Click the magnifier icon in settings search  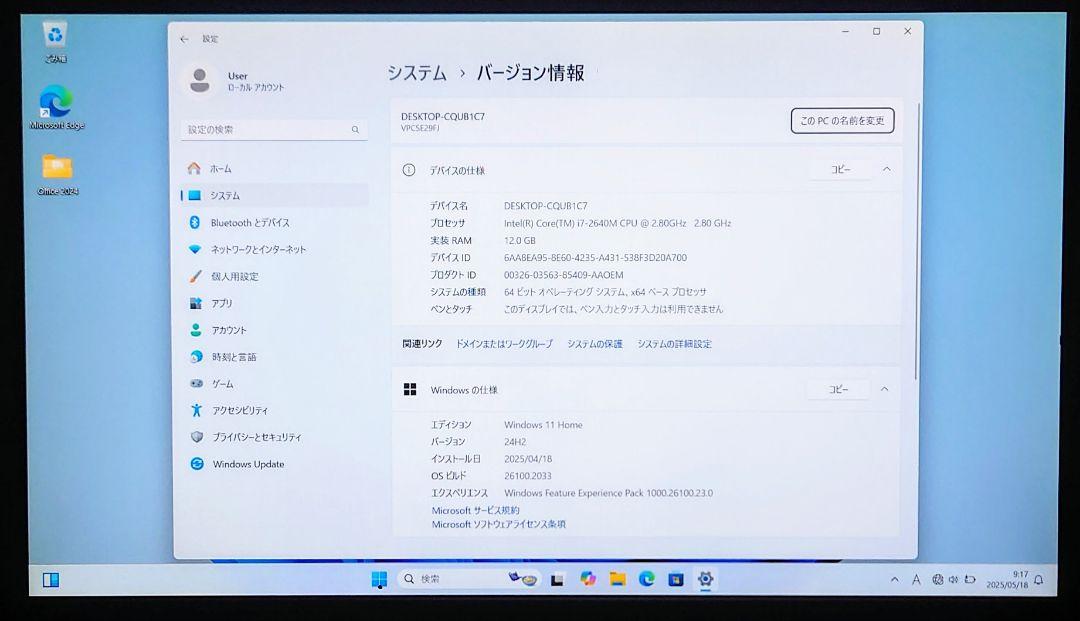point(355,129)
